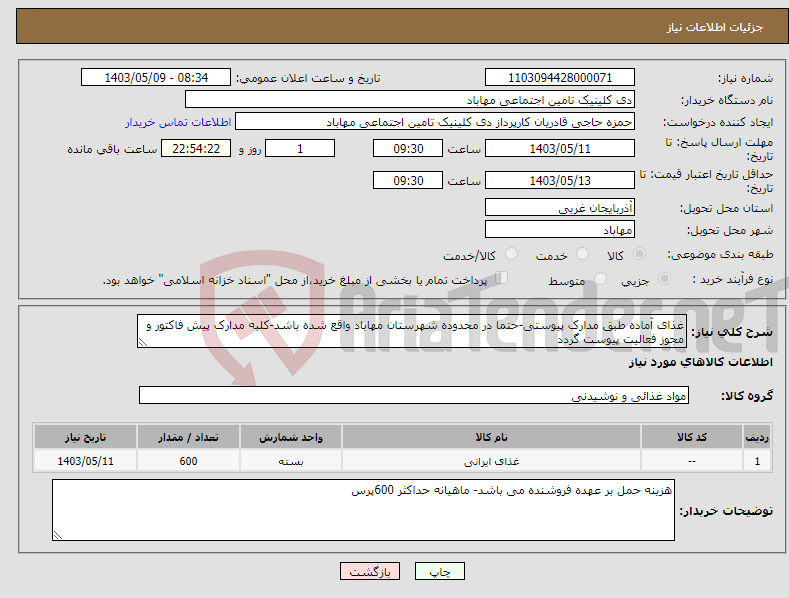Click the طبقه بندی موضوعی label
Image resolution: width=789 pixels, height=598 pixels.
[x=720, y=254]
